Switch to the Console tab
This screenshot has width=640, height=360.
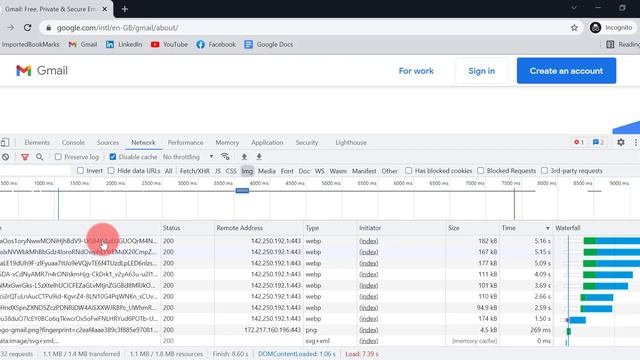click(73, 142)
